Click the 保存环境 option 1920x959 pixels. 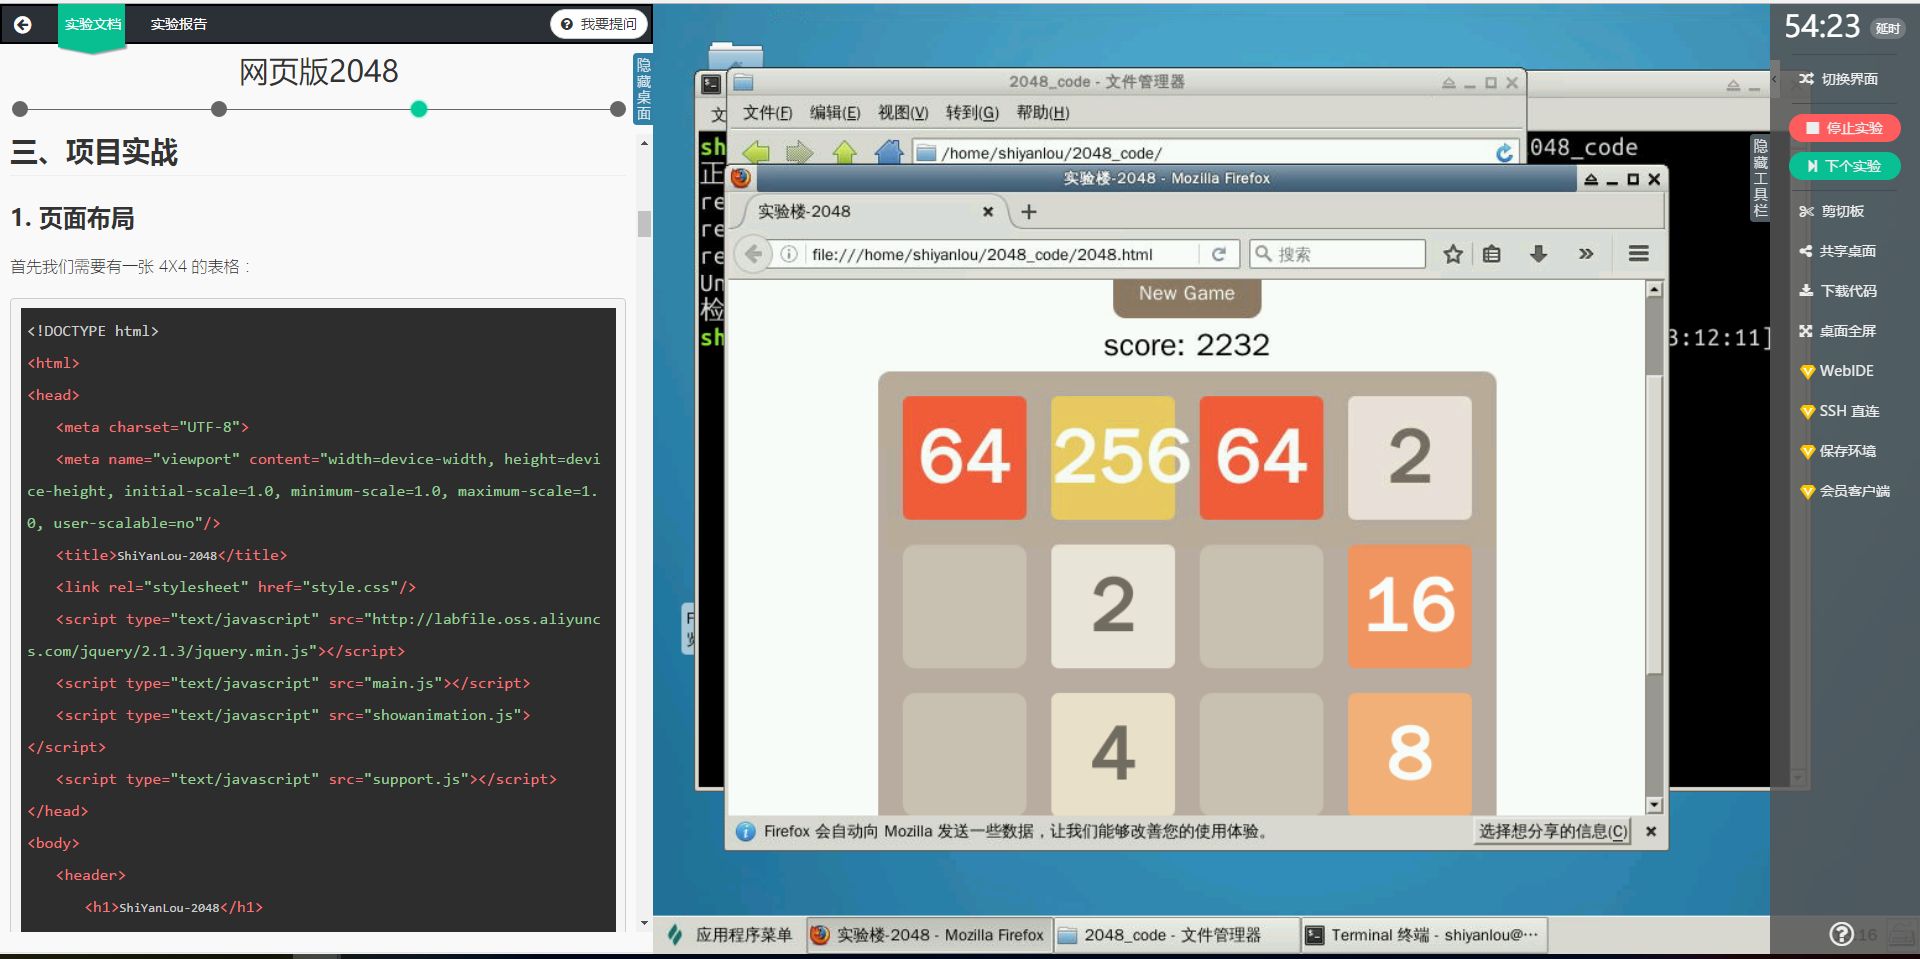point(1838,451)
